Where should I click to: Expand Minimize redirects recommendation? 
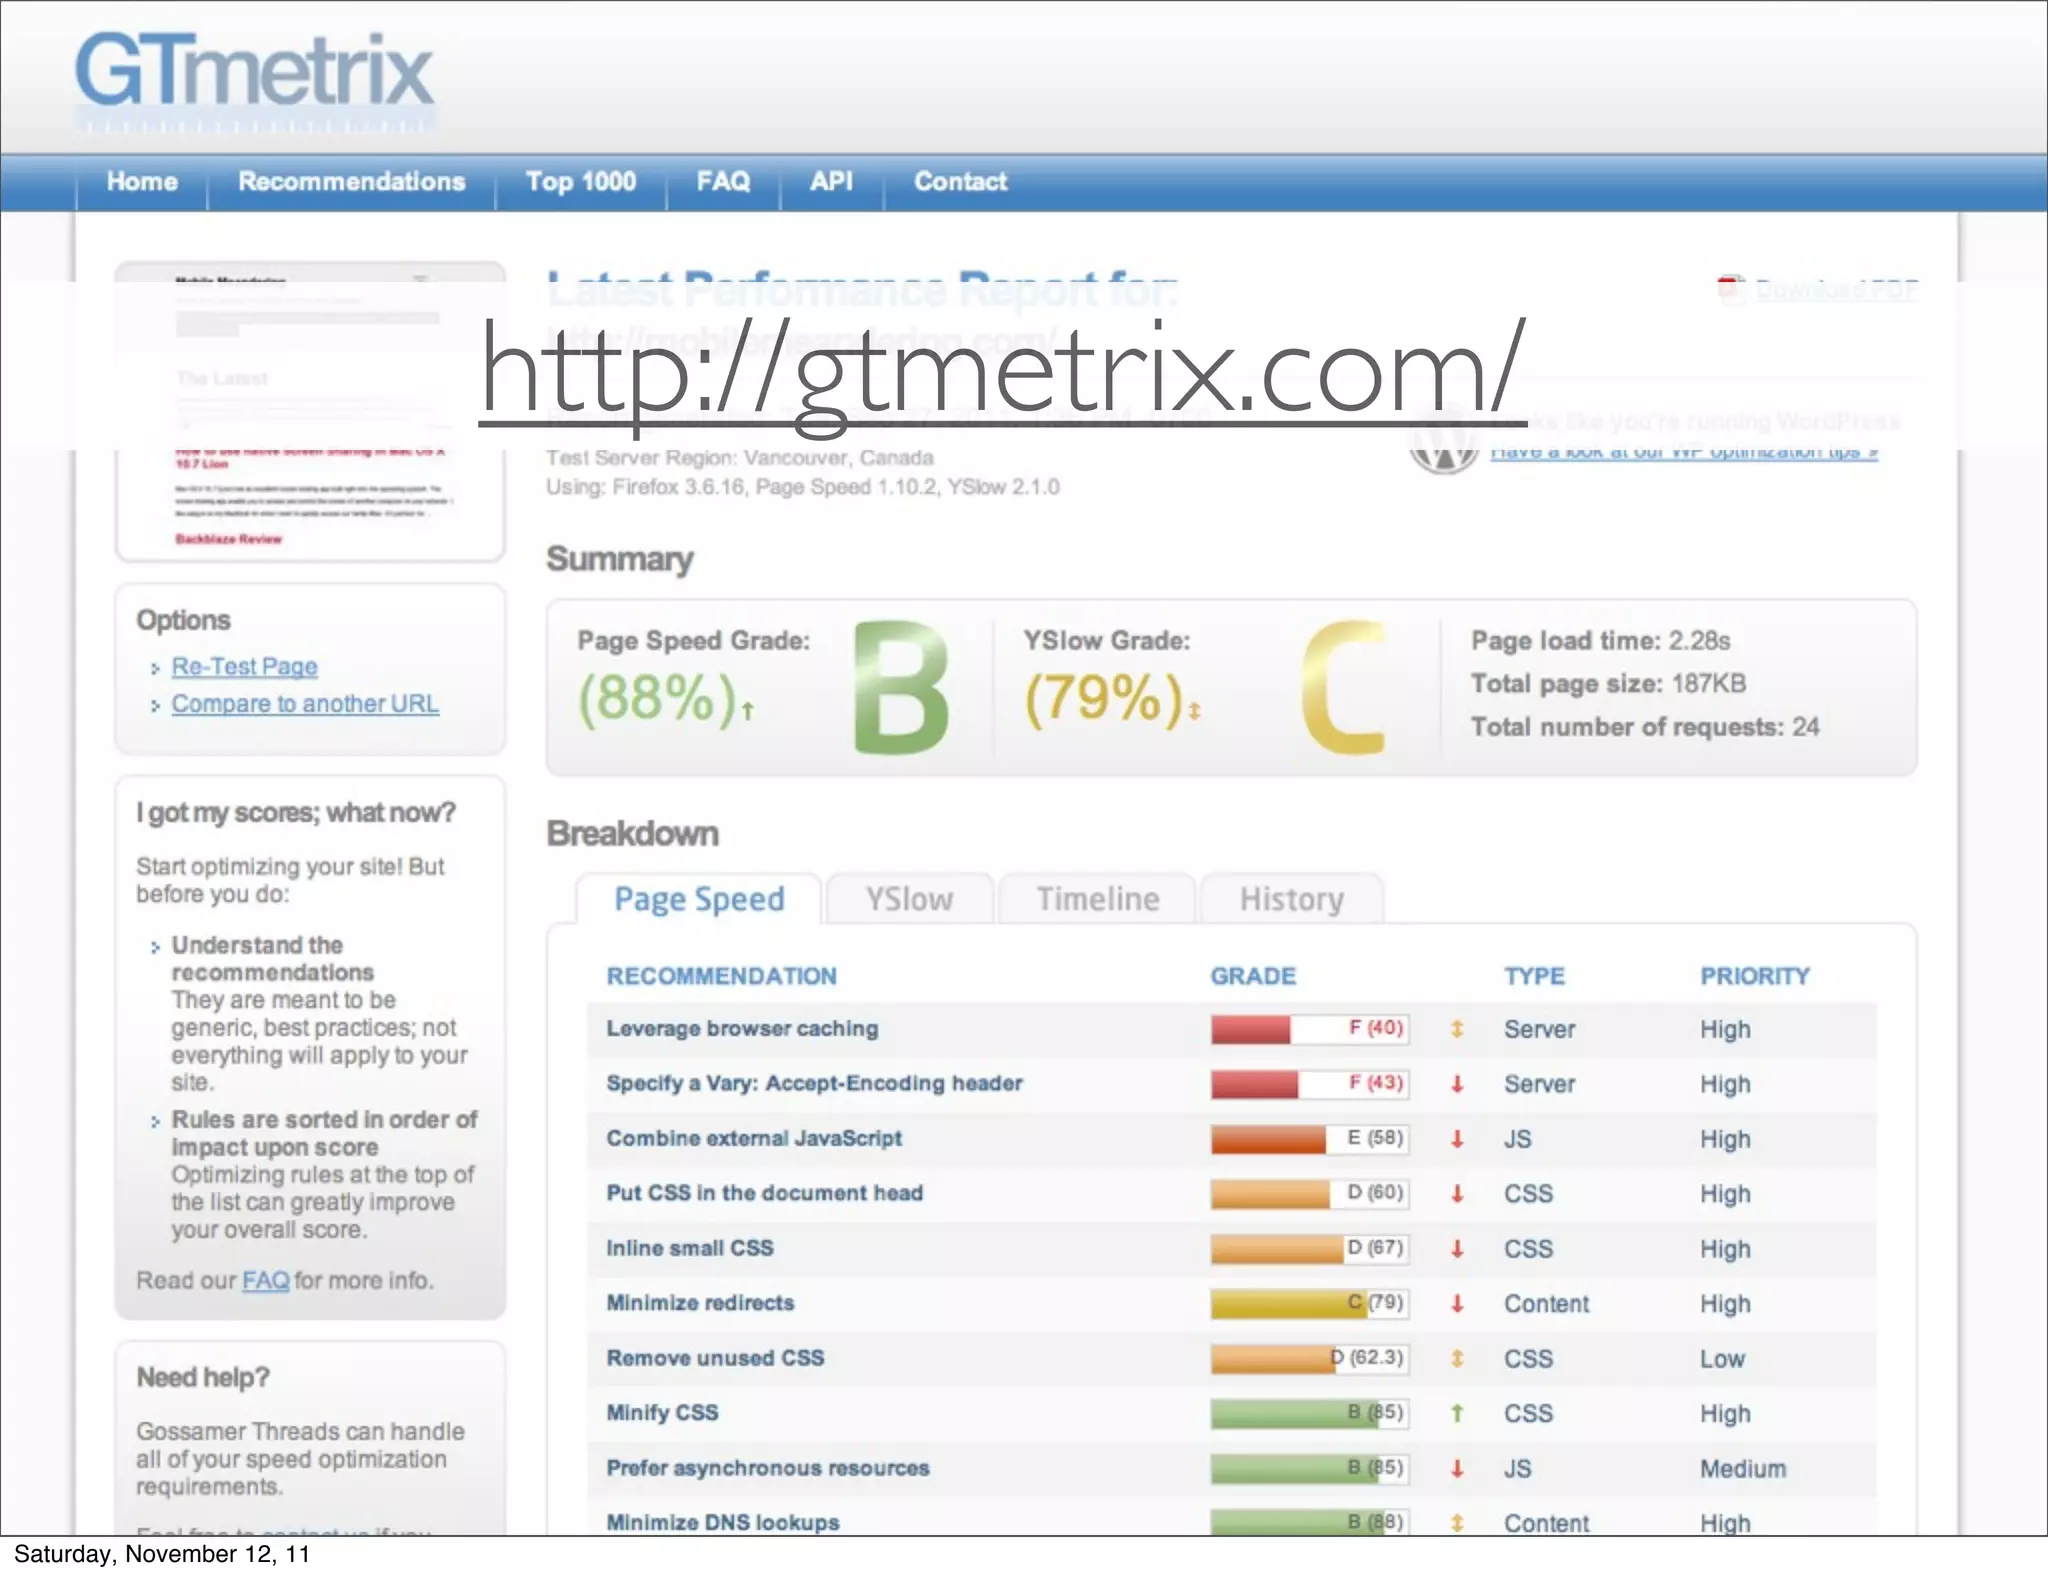click(x=700, y=1304)
